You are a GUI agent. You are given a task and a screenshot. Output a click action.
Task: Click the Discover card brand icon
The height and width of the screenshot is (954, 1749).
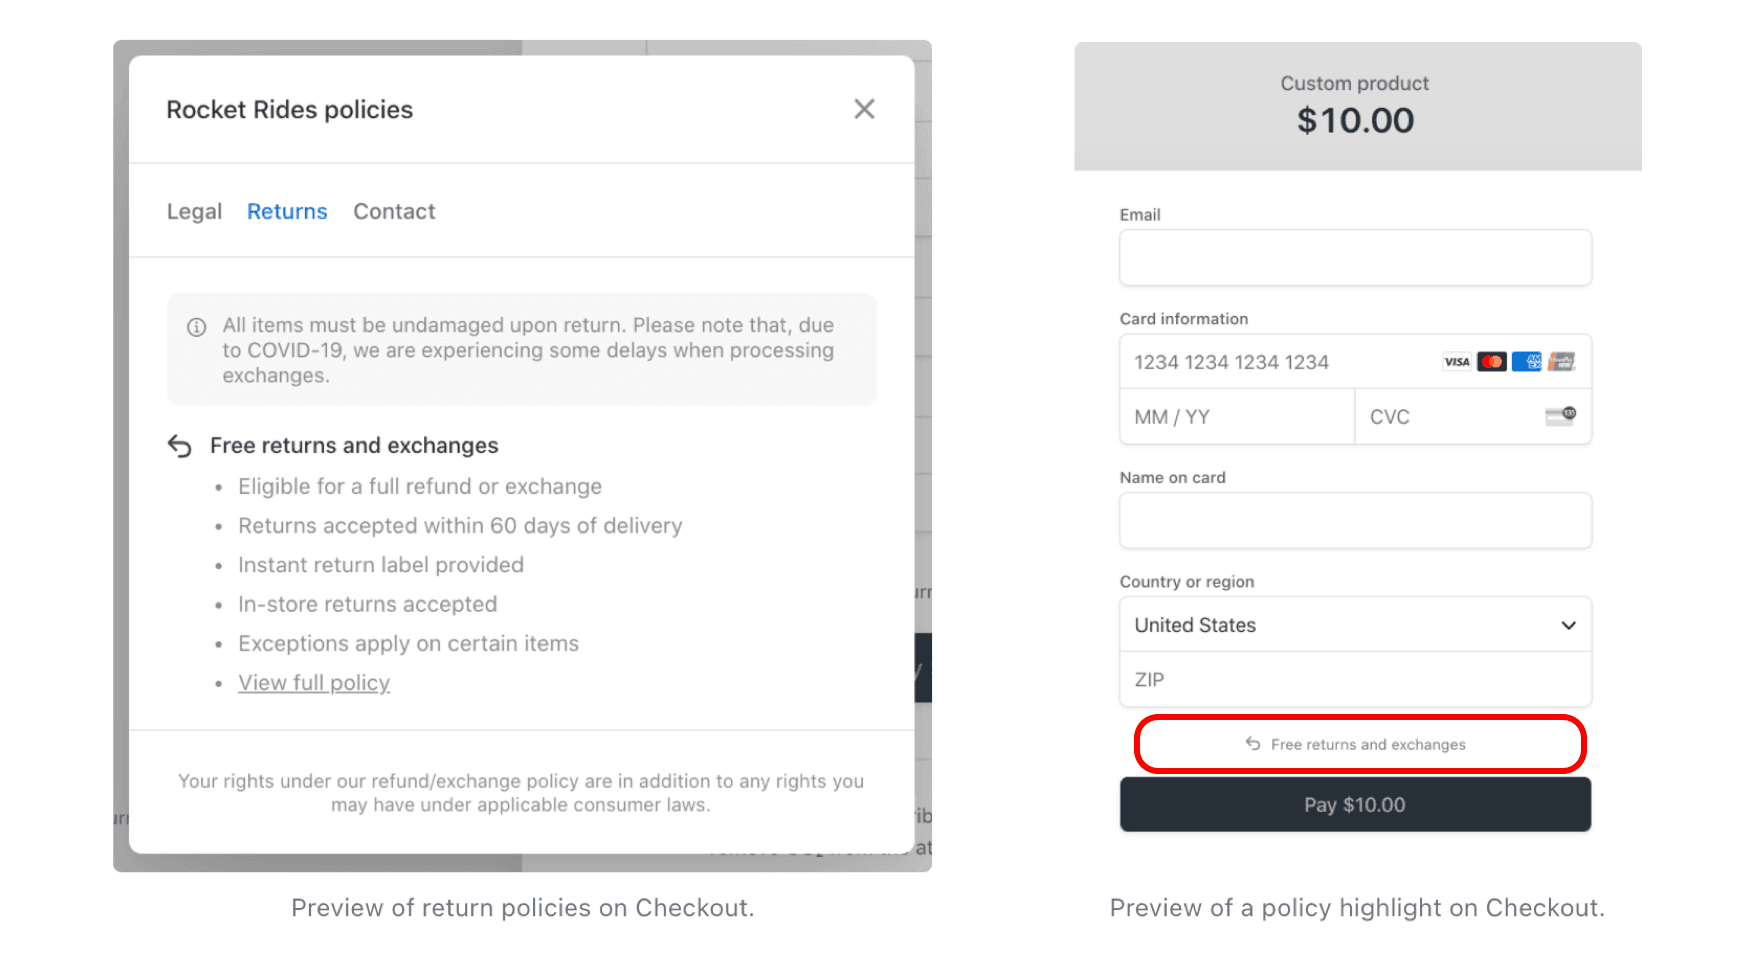pos(1562,361)
